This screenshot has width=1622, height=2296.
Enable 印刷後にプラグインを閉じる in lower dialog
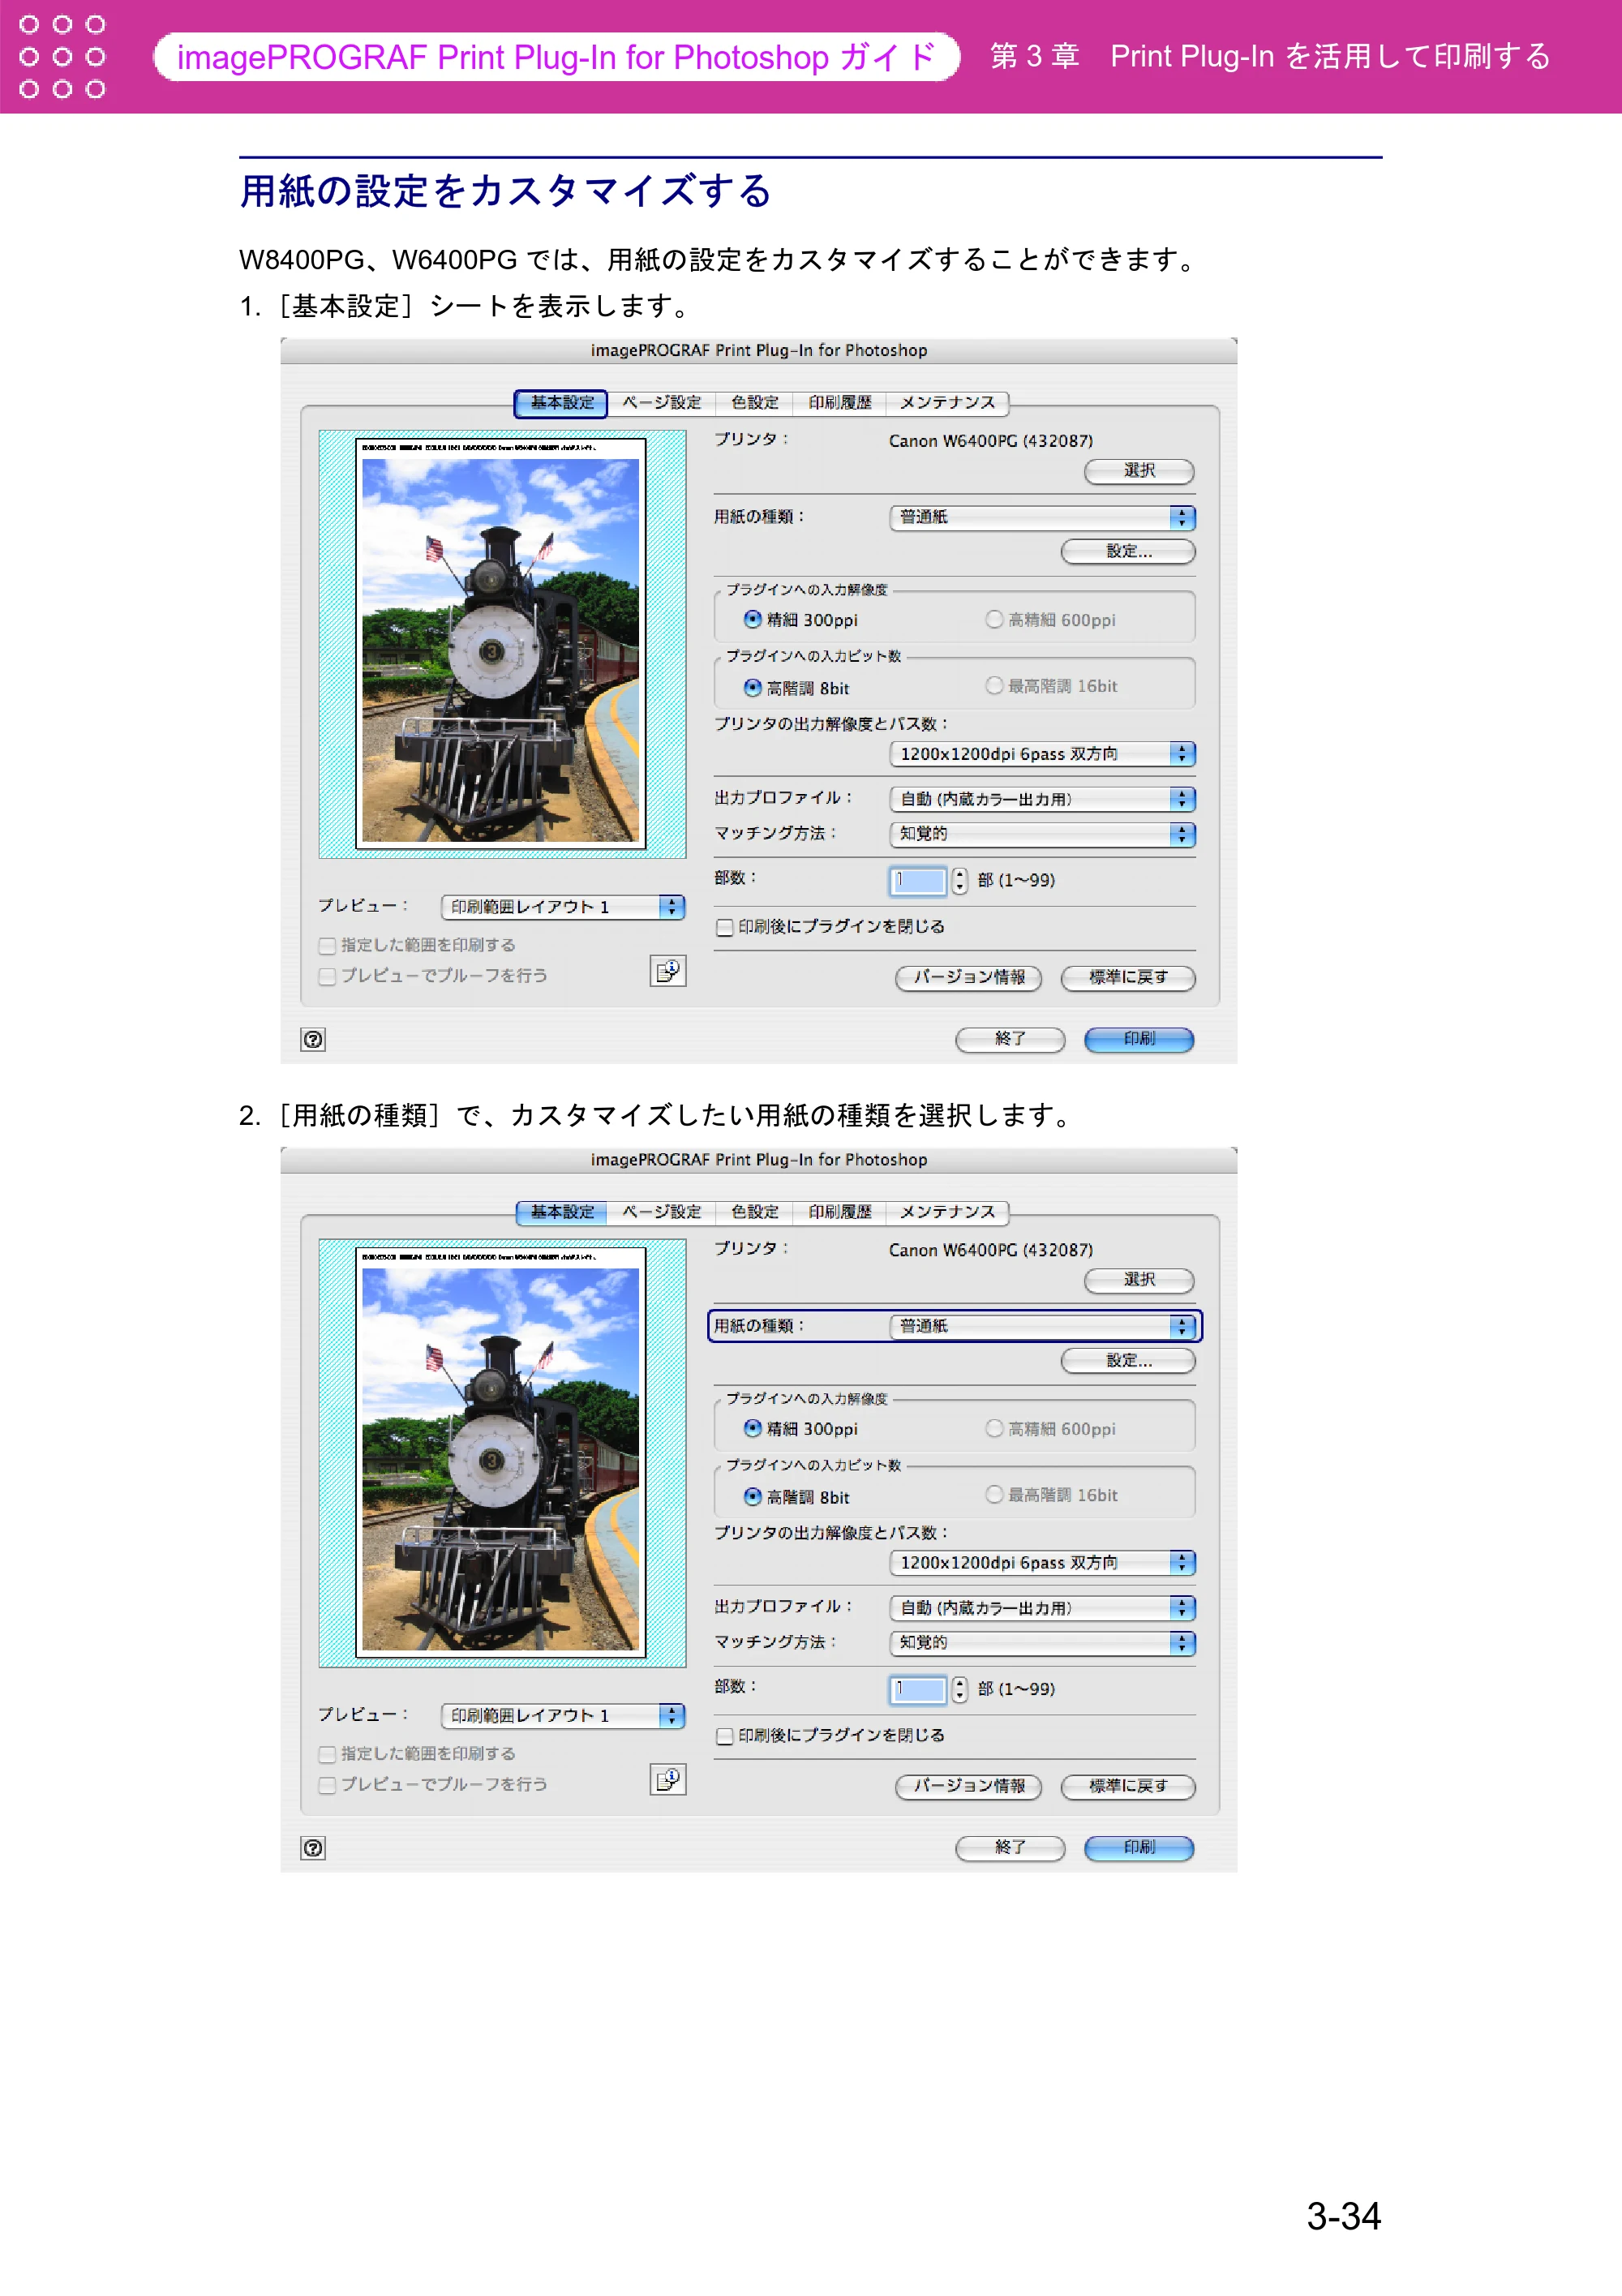point(725,1736)
